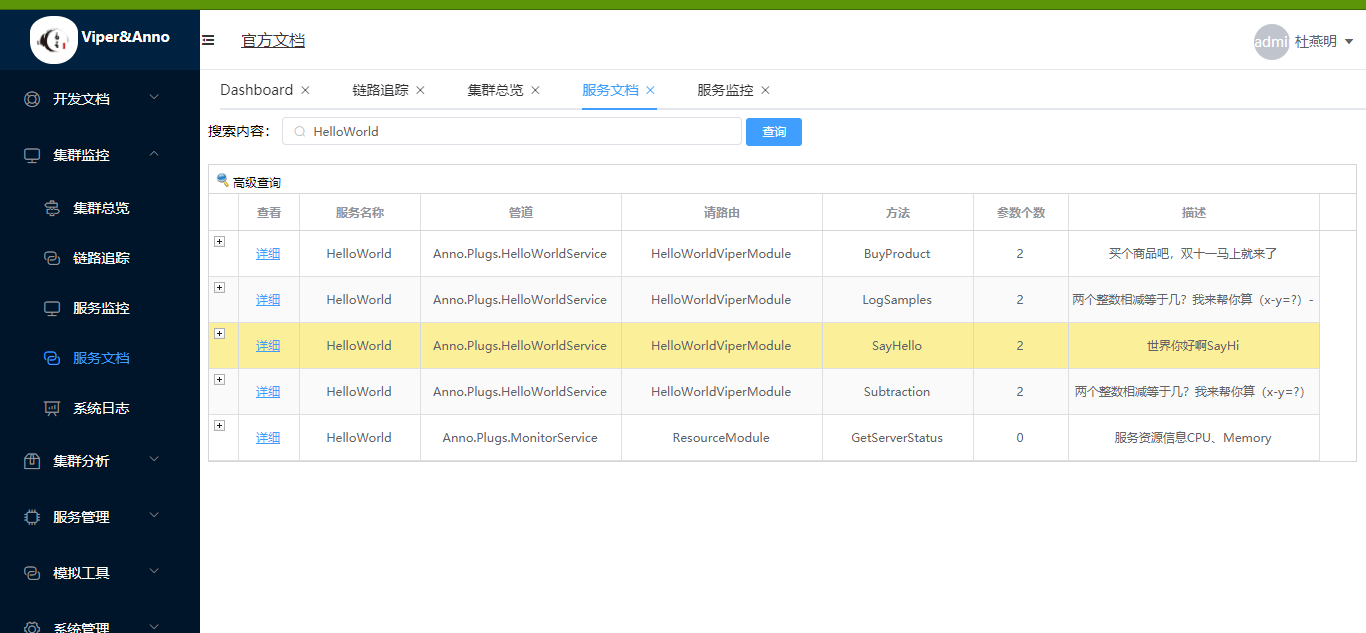
Task: Expand the GetServerStatus row plus toggle
Action: pyautogui.click(x=220, y=425)
